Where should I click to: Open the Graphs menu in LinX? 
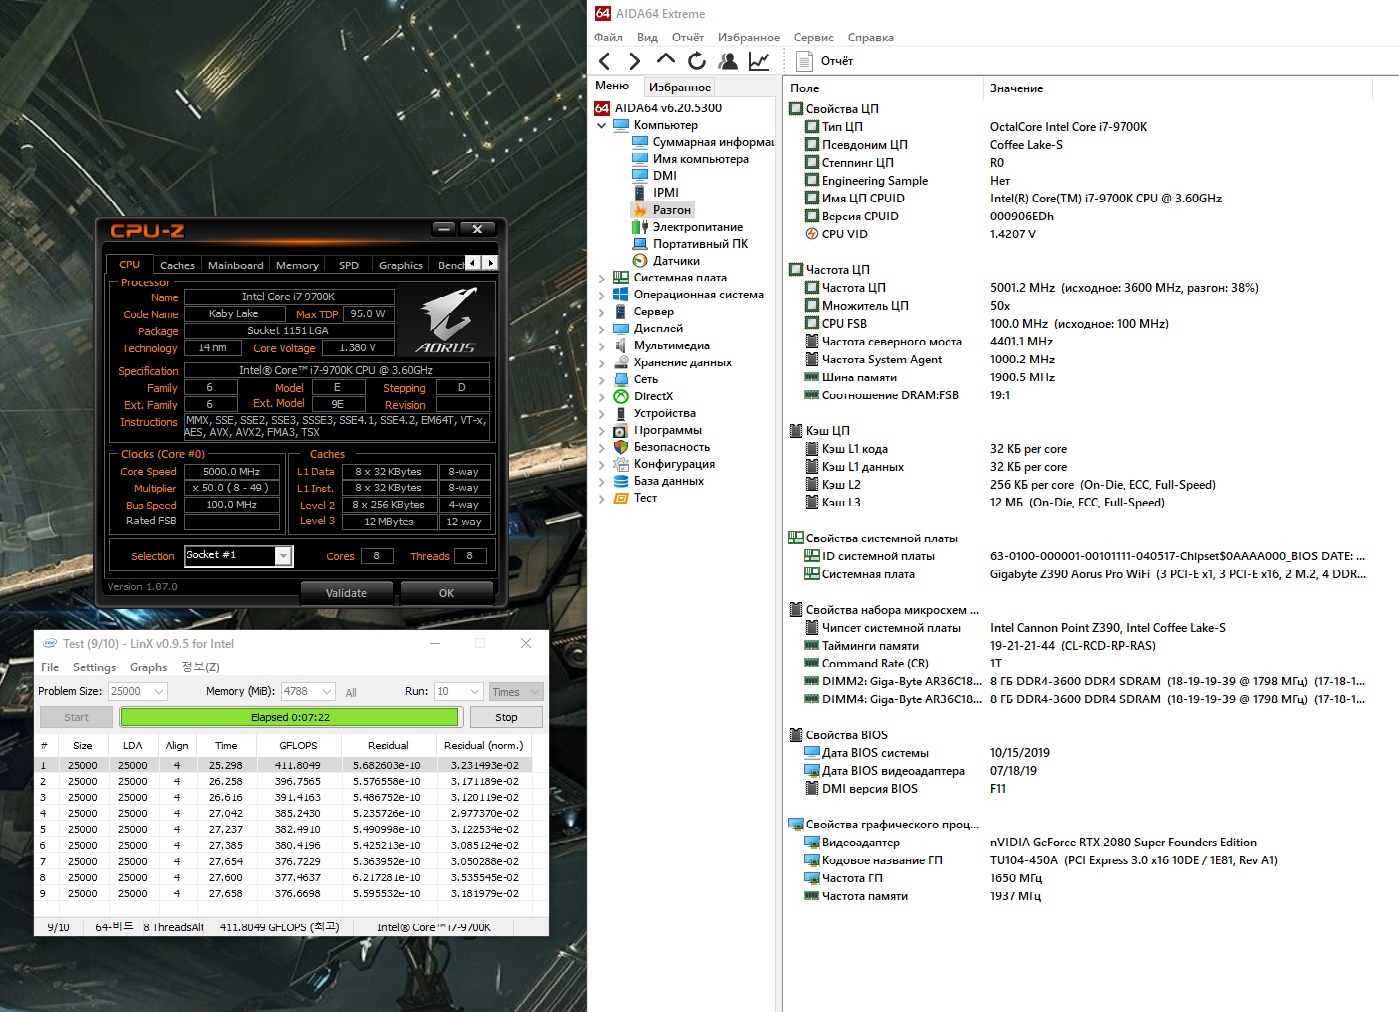[148, 667]
